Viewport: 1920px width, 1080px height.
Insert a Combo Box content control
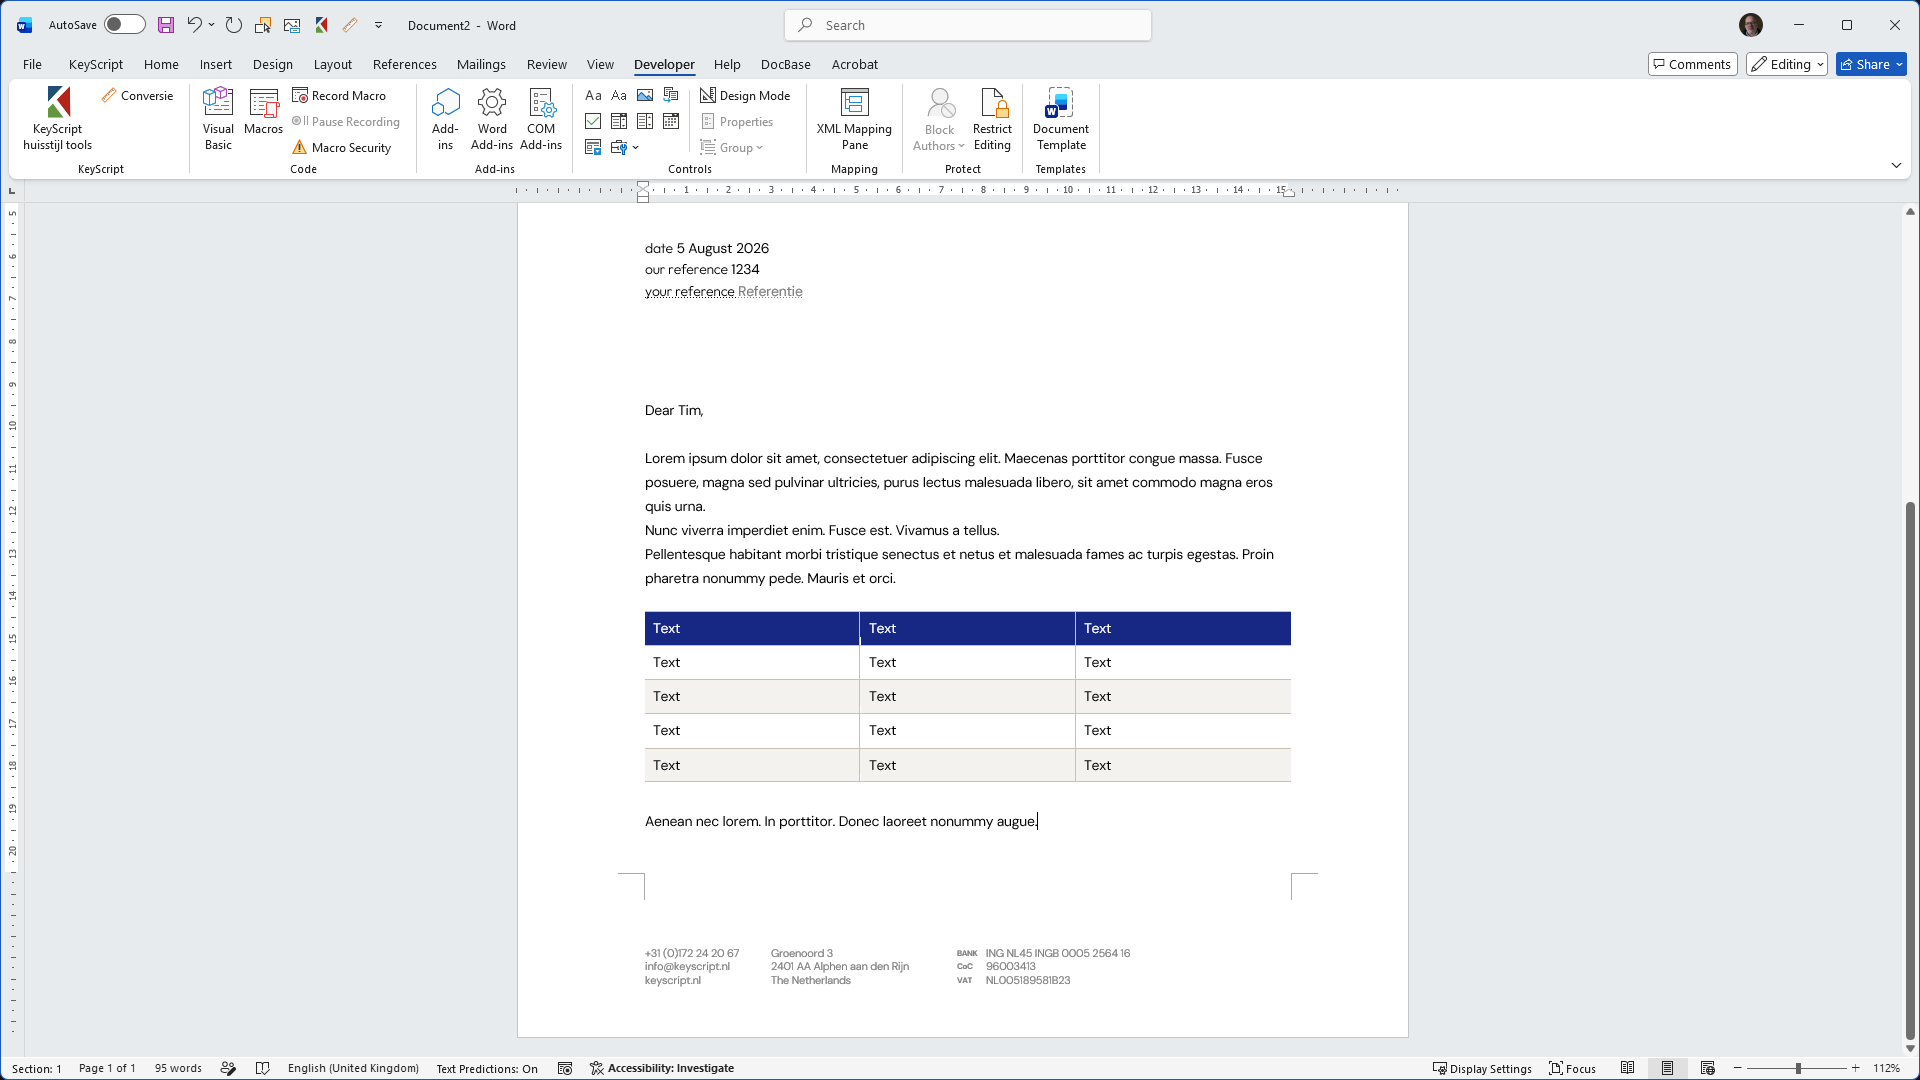tap(619, 121)
